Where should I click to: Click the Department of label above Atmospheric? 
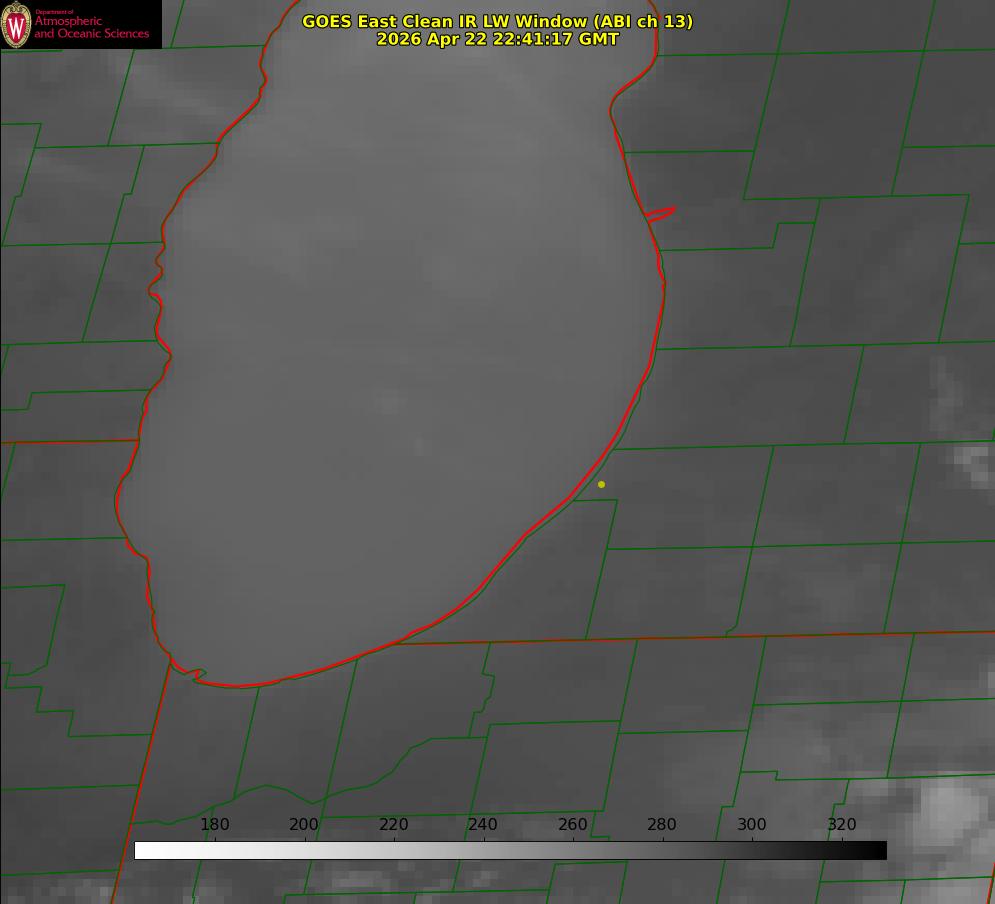pos(55,12)
